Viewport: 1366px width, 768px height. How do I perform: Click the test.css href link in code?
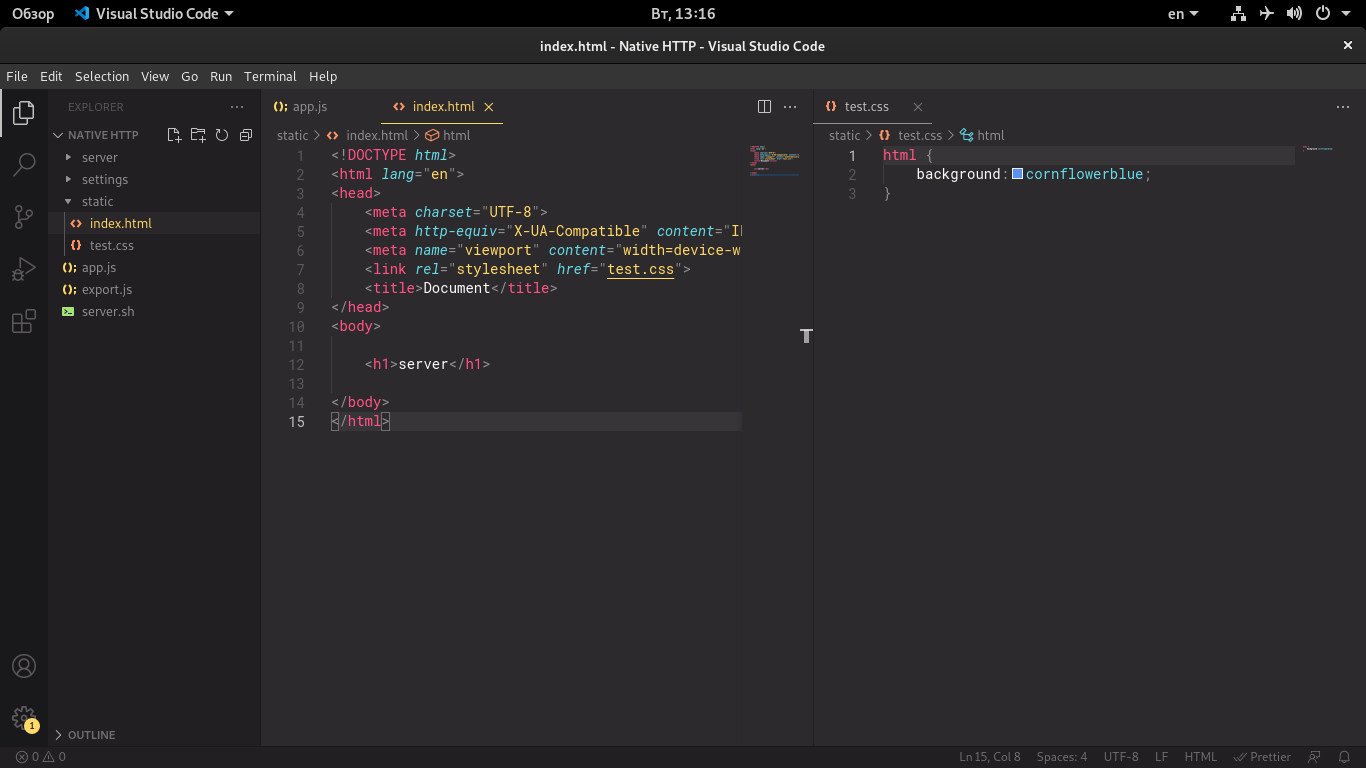[640, 269]
